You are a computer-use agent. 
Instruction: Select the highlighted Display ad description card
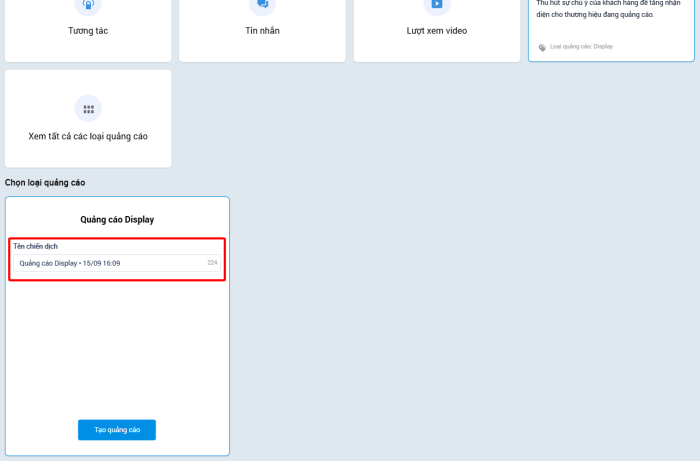[x=610, y=30]
